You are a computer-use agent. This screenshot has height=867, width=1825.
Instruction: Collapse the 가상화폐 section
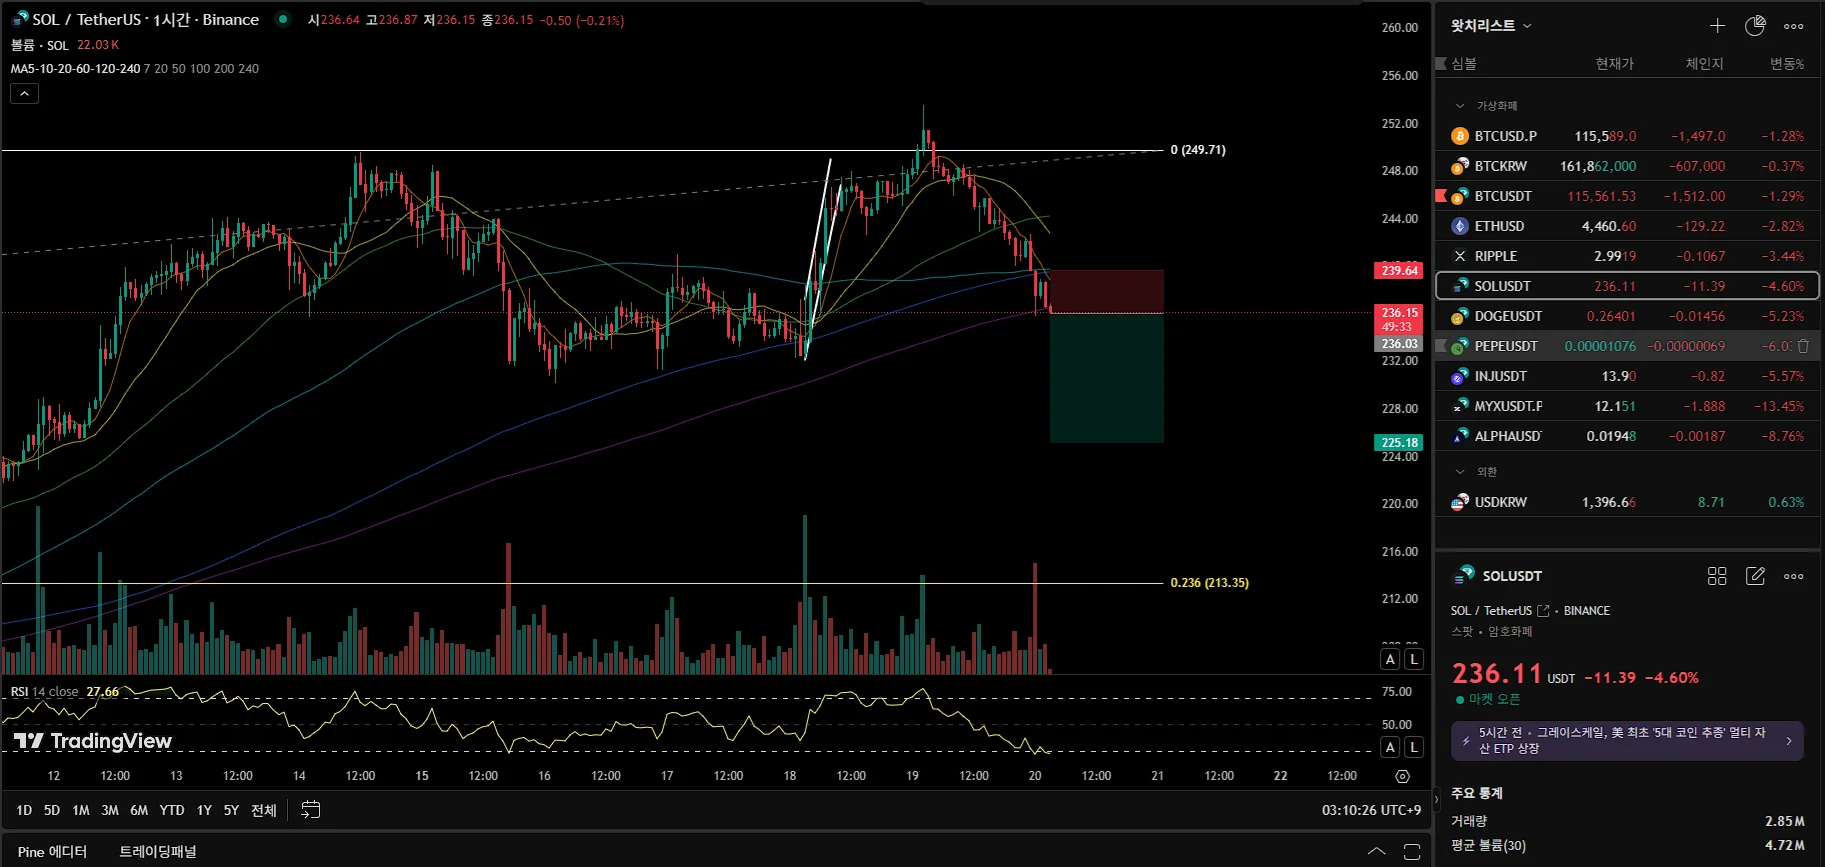point(1460,106)
